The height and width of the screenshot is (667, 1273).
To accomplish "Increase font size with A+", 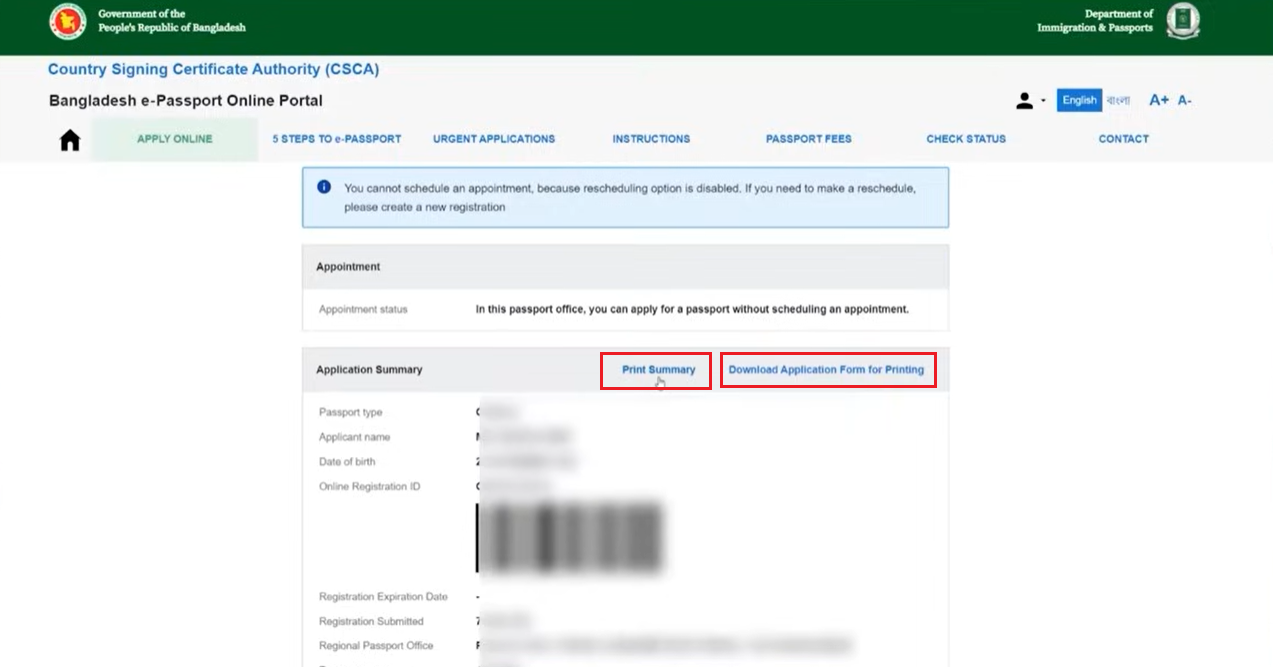I will [x=1159, y=100].
